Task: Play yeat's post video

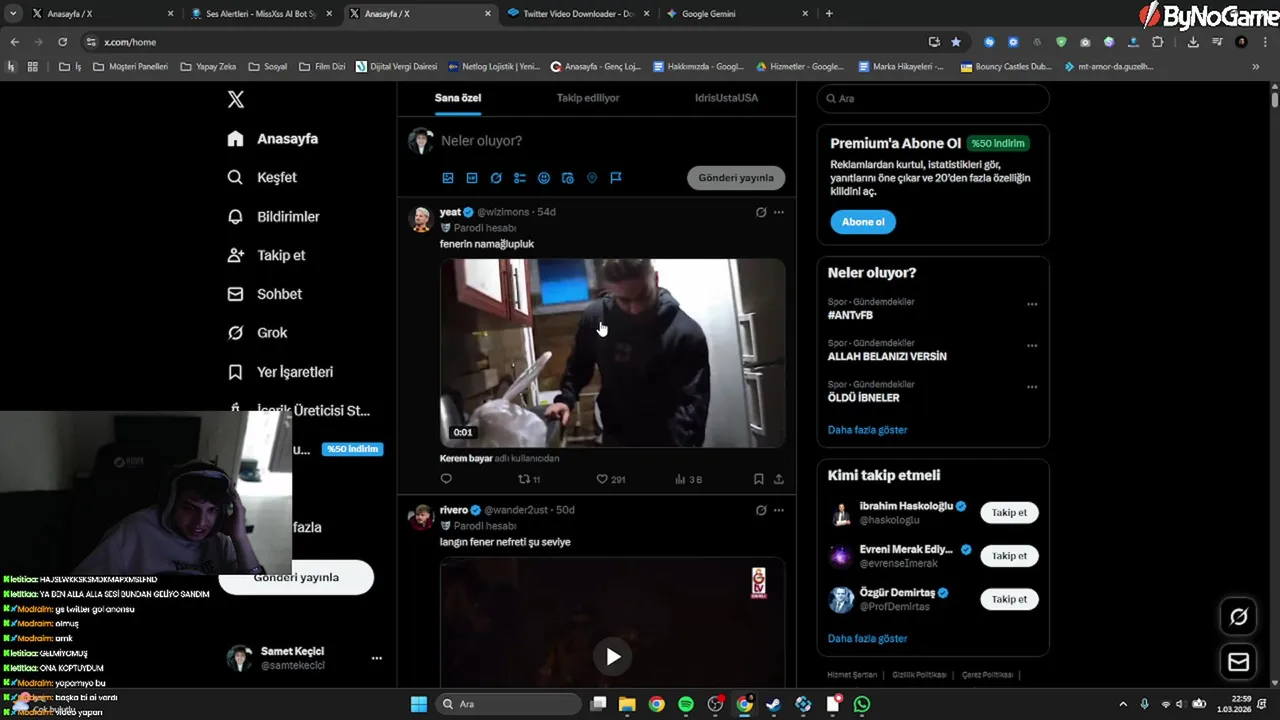Action: click(612, 353)
